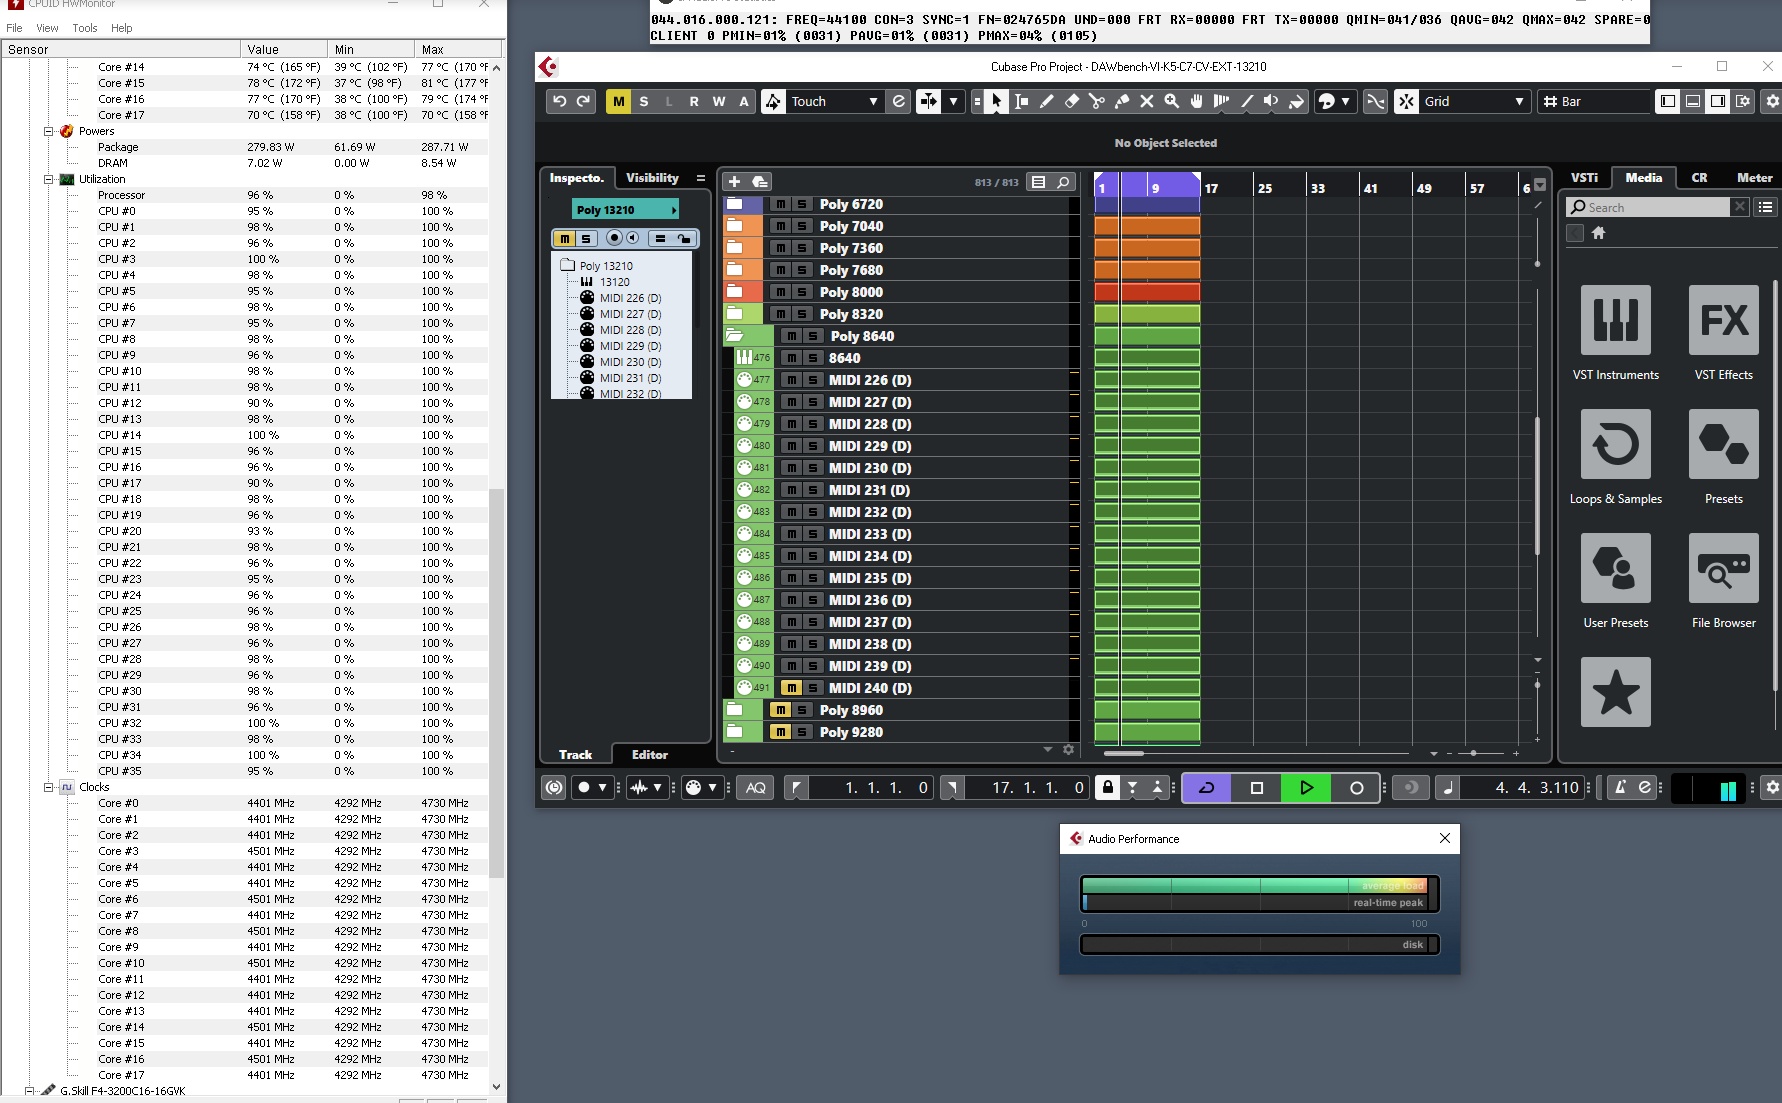This screenshot has width=1782, height=1103.
Task: Click the Redo arrow in Cubase toolbar
Action: point(584,101)
